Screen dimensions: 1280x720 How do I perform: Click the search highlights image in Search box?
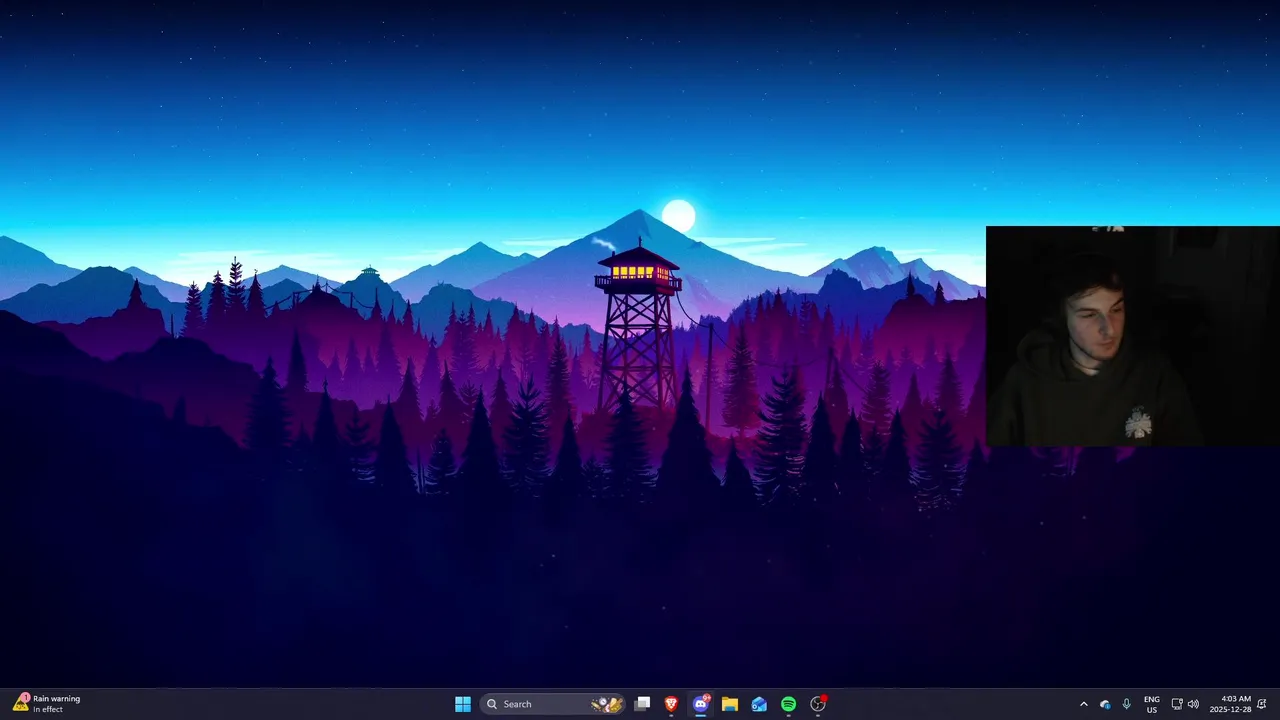(x=607, y=704)
